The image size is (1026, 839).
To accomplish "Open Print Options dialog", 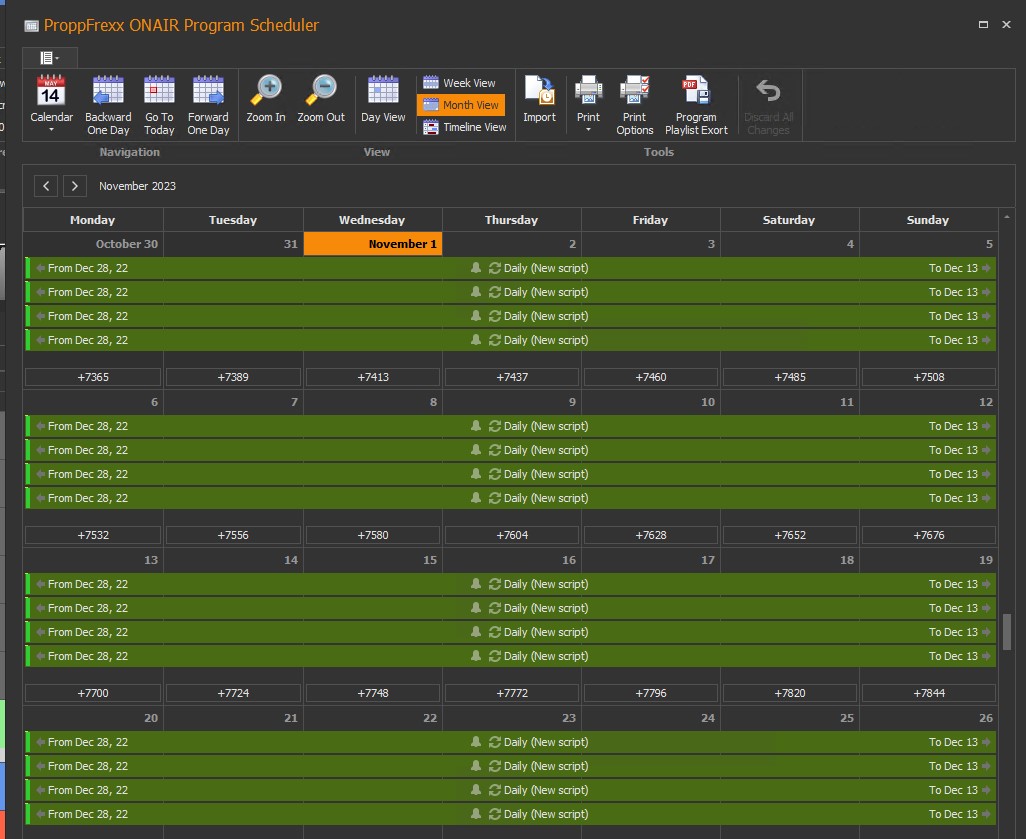I will point(635,92).
